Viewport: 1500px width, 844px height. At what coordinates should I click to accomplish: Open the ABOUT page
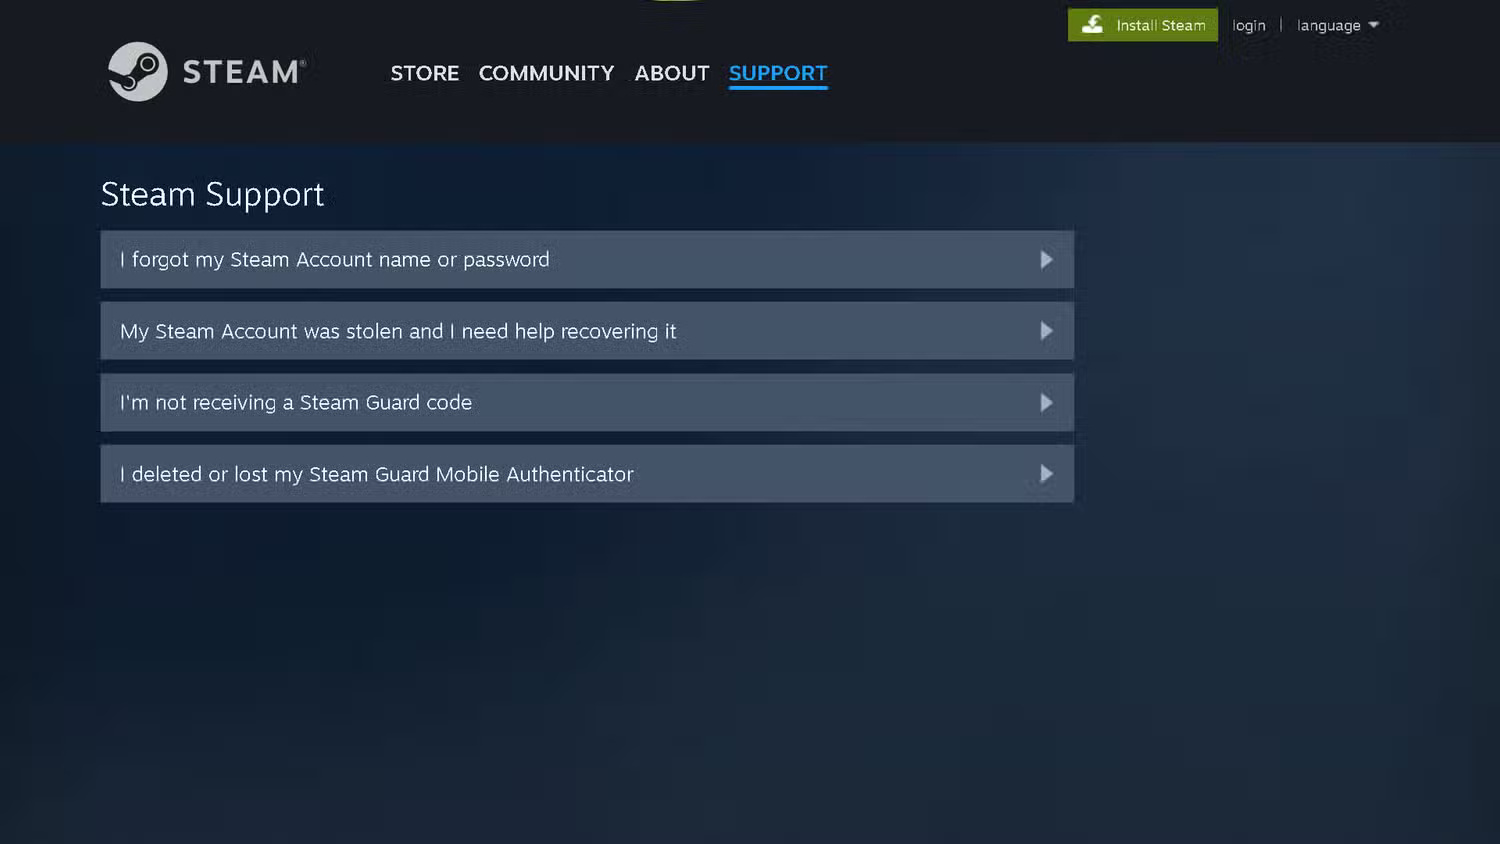click(671, 73)
